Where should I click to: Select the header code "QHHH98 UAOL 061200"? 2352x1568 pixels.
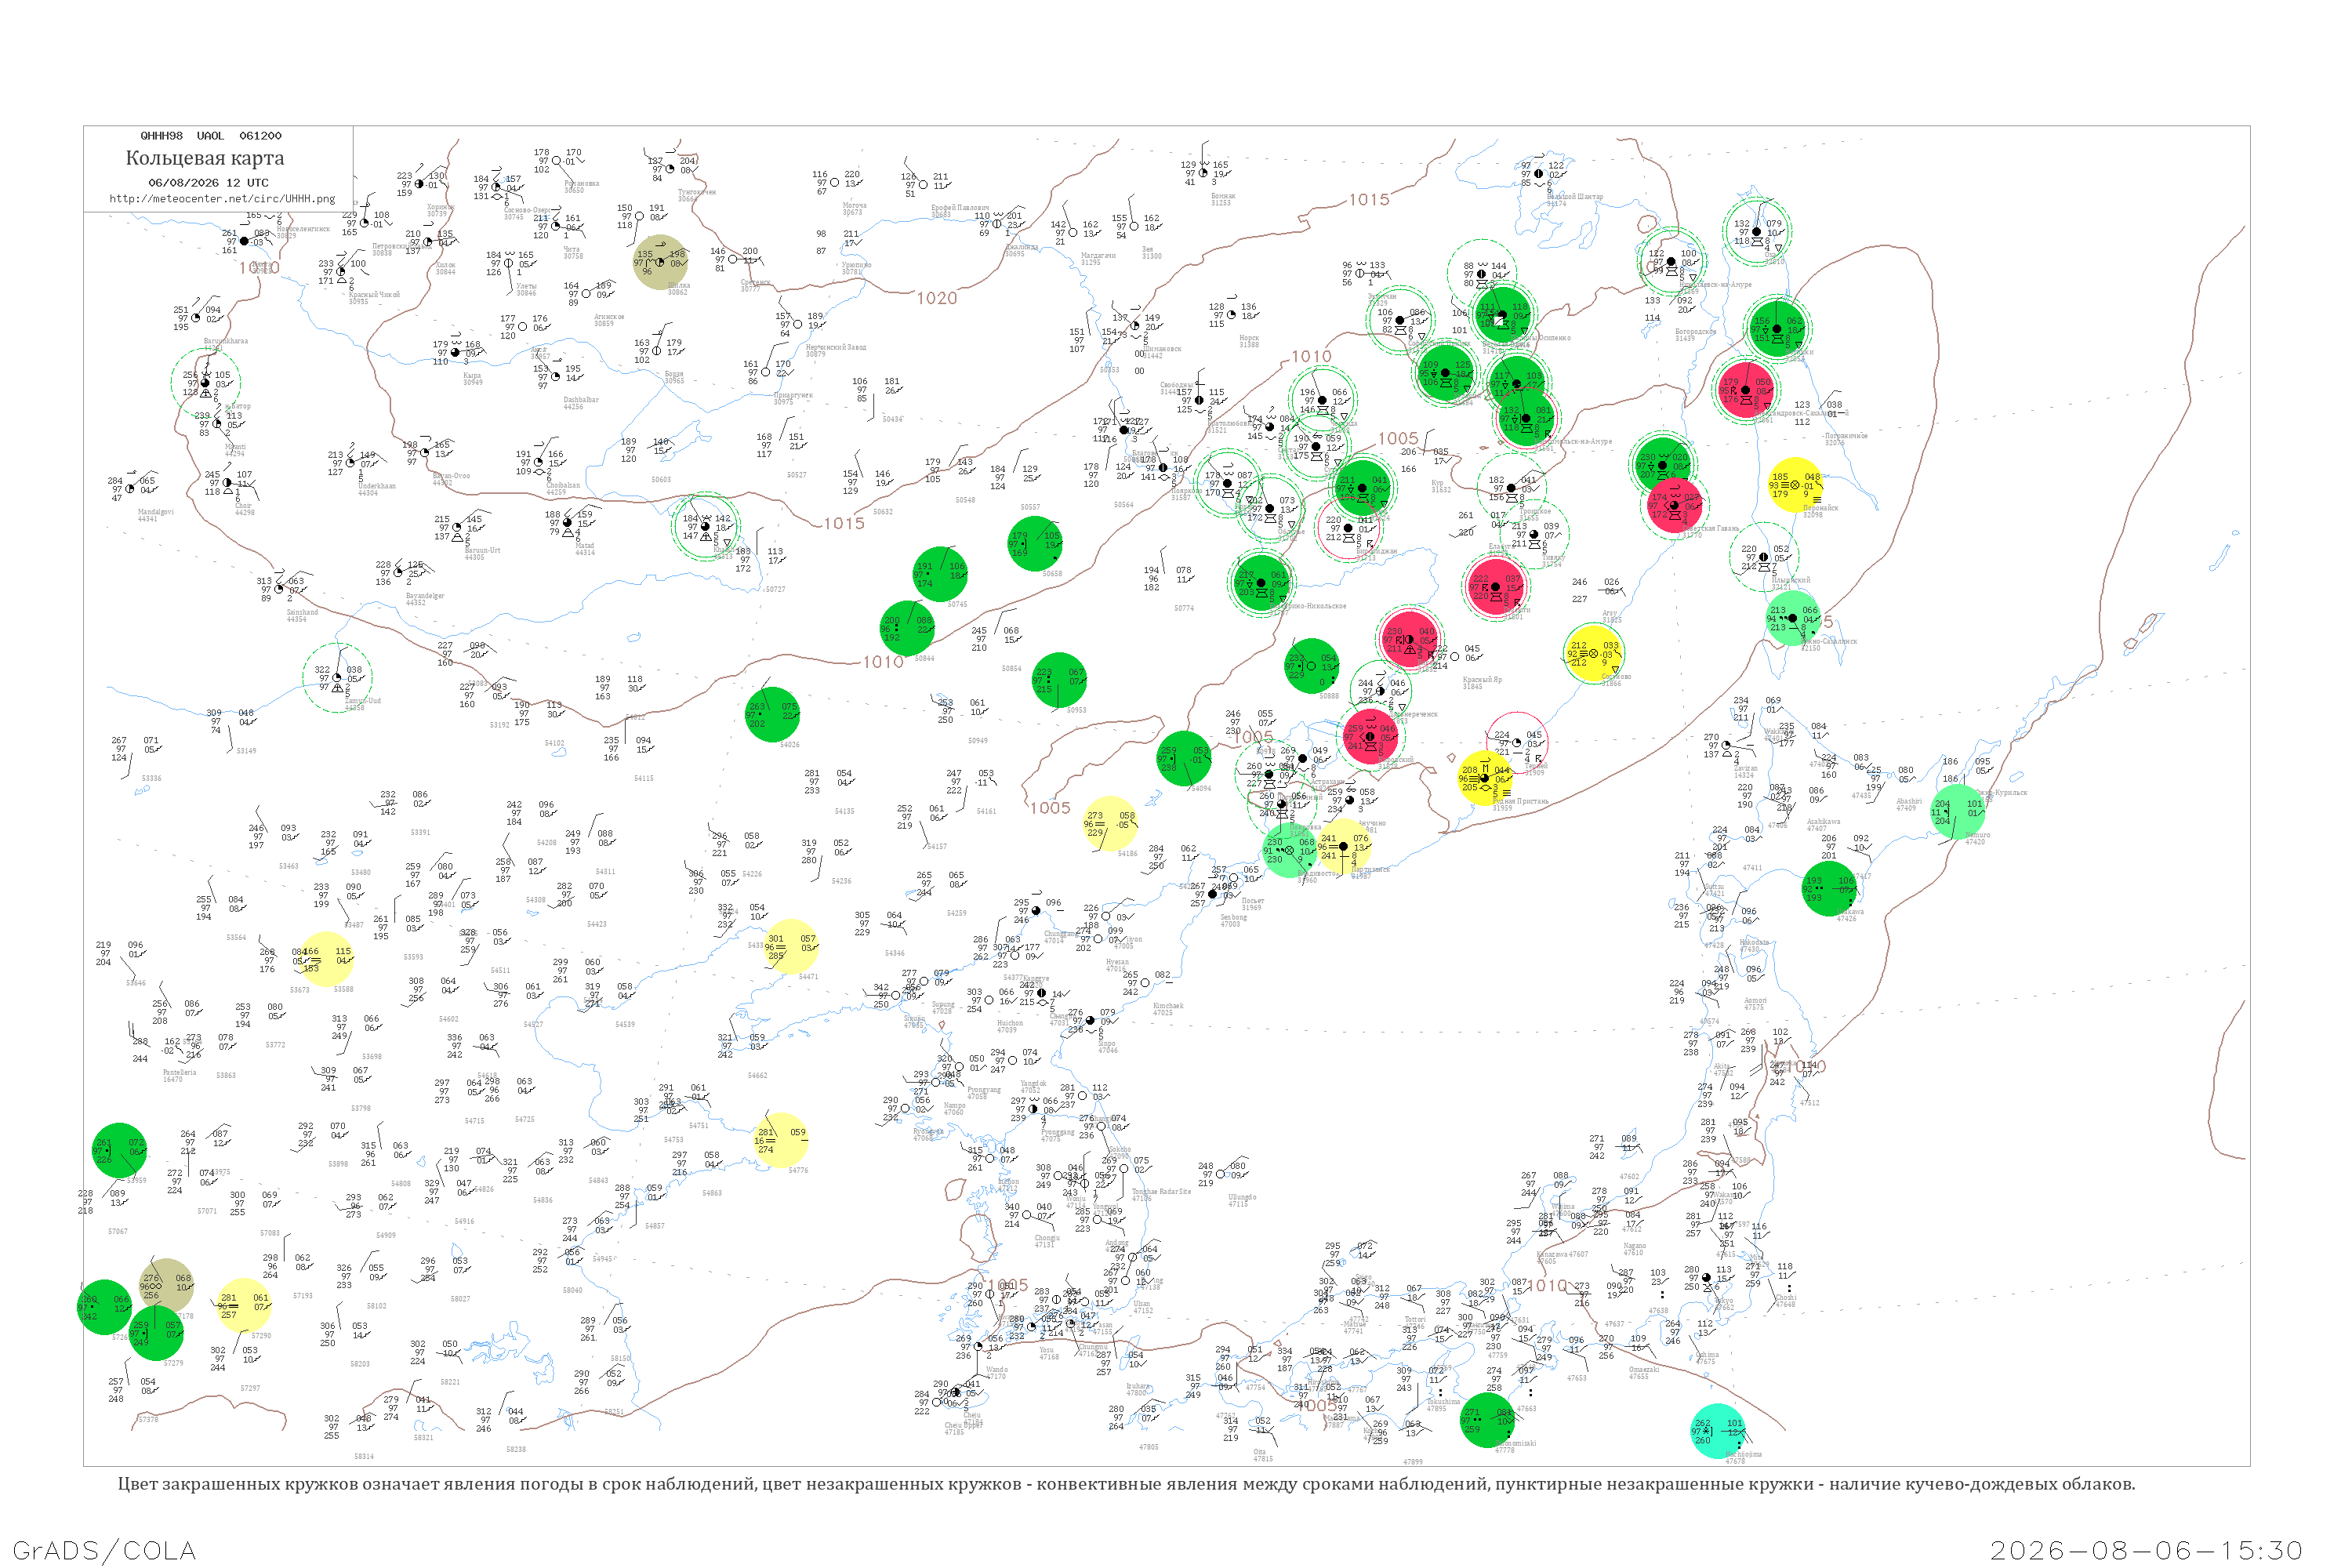point(211,135)
